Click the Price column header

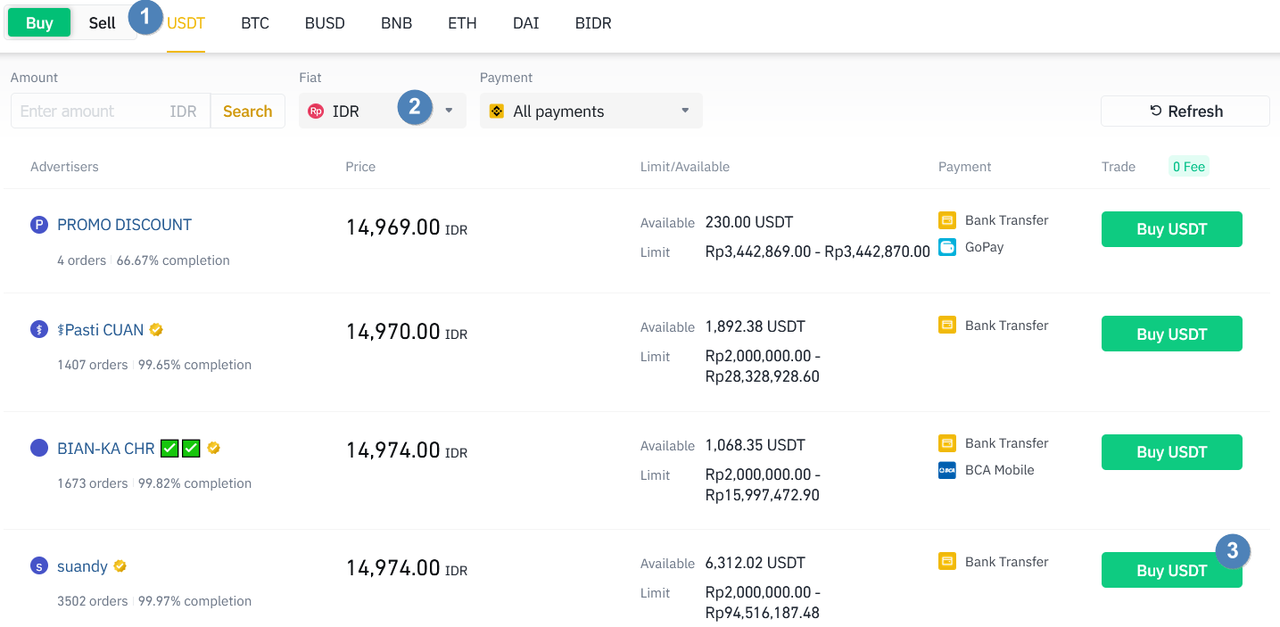(360, 167)
